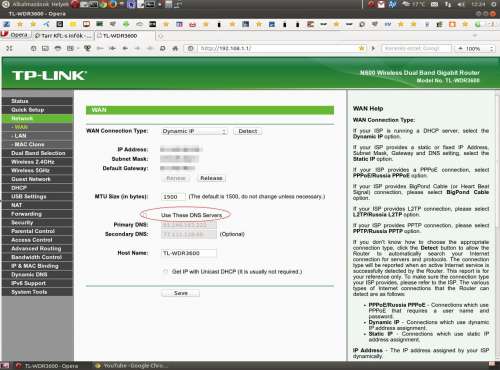Open the WAN Connection Type dropdown
The height and width of the screenshot is (370, 500).
point(194,131)
